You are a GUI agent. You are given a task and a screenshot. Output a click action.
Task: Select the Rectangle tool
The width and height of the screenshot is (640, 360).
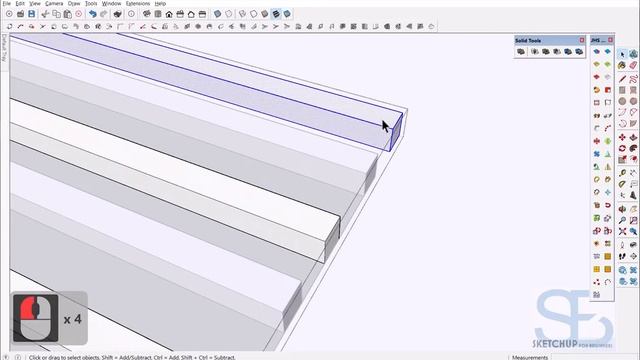click(x=622, y=90)
